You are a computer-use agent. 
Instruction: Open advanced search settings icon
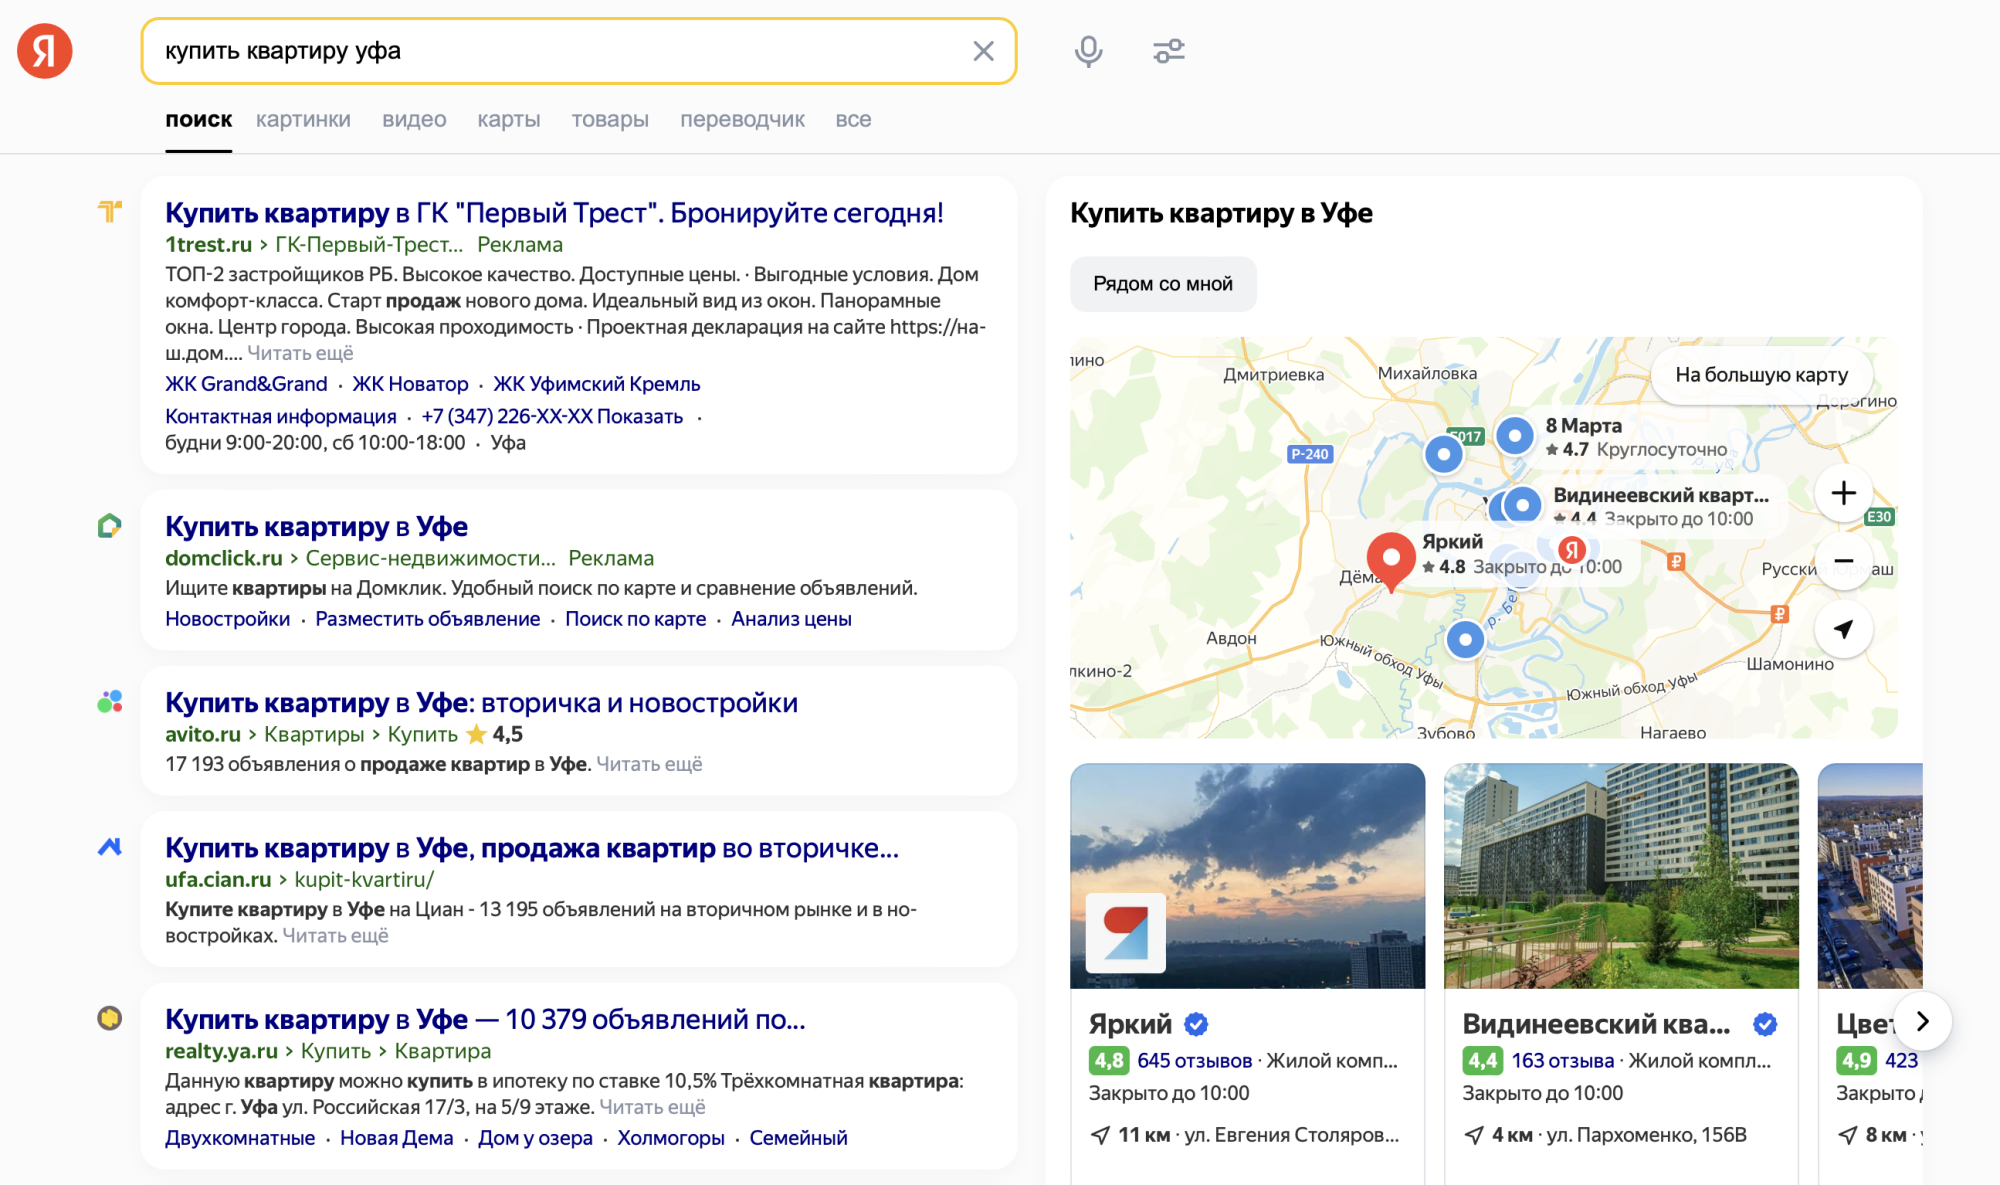coord(1168,51)
